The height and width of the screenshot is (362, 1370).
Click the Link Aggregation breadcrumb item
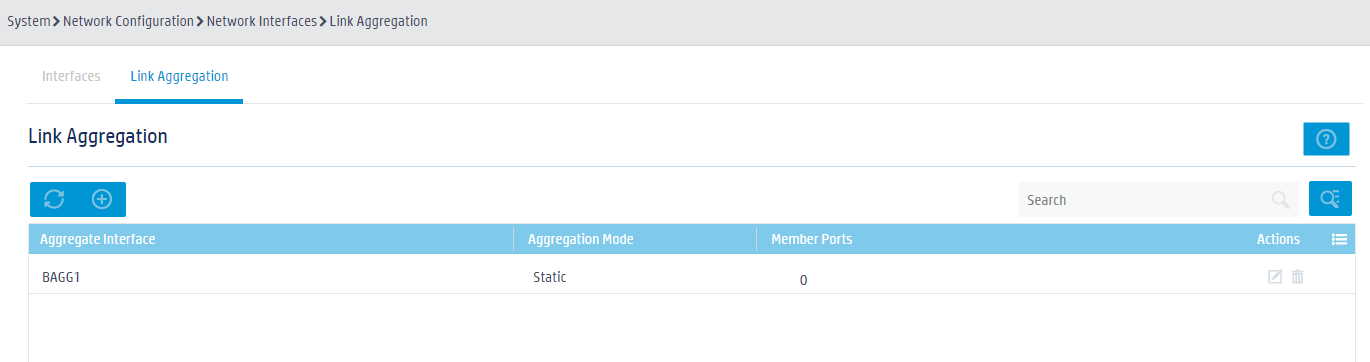tap(379, 21)
